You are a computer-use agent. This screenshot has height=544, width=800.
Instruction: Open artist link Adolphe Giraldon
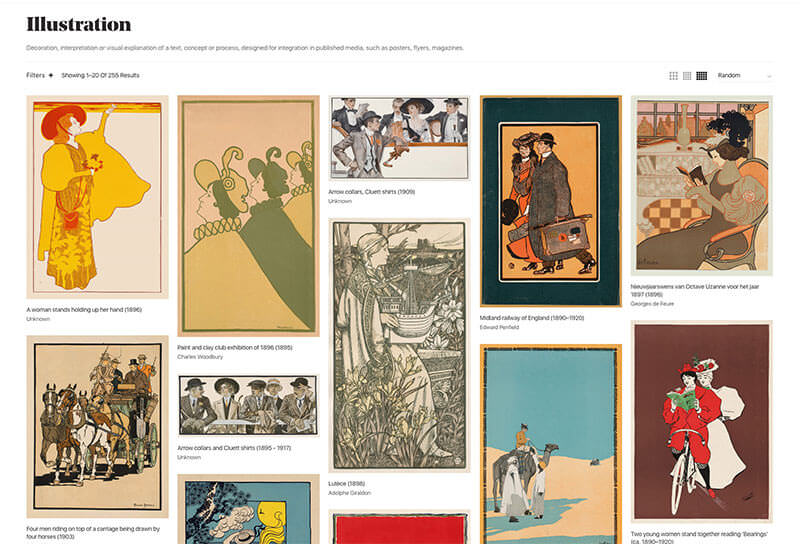pos(349,493)
